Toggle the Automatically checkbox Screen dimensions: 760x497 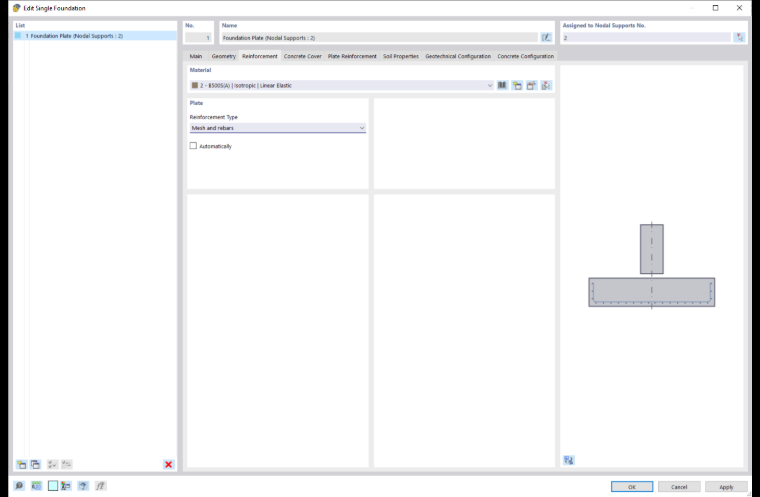click(x=193, y=145)
